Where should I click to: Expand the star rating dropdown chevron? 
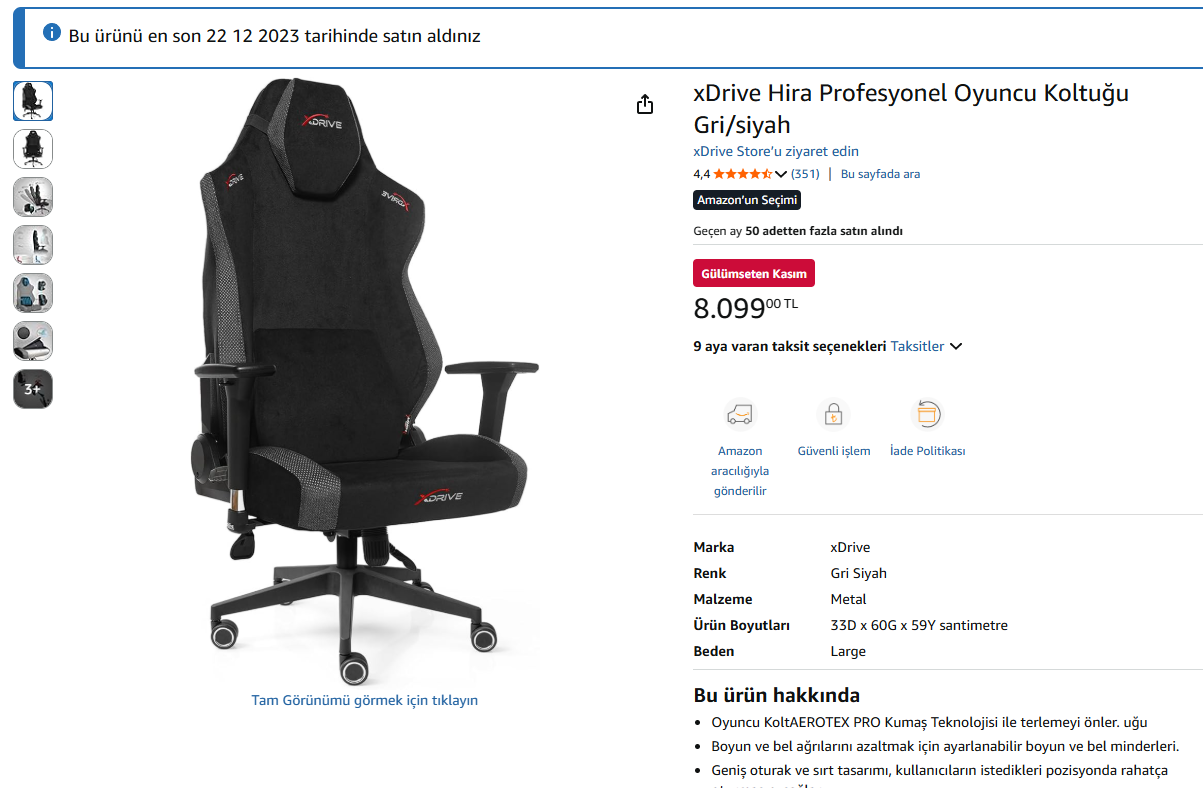[x=781, y=174]
